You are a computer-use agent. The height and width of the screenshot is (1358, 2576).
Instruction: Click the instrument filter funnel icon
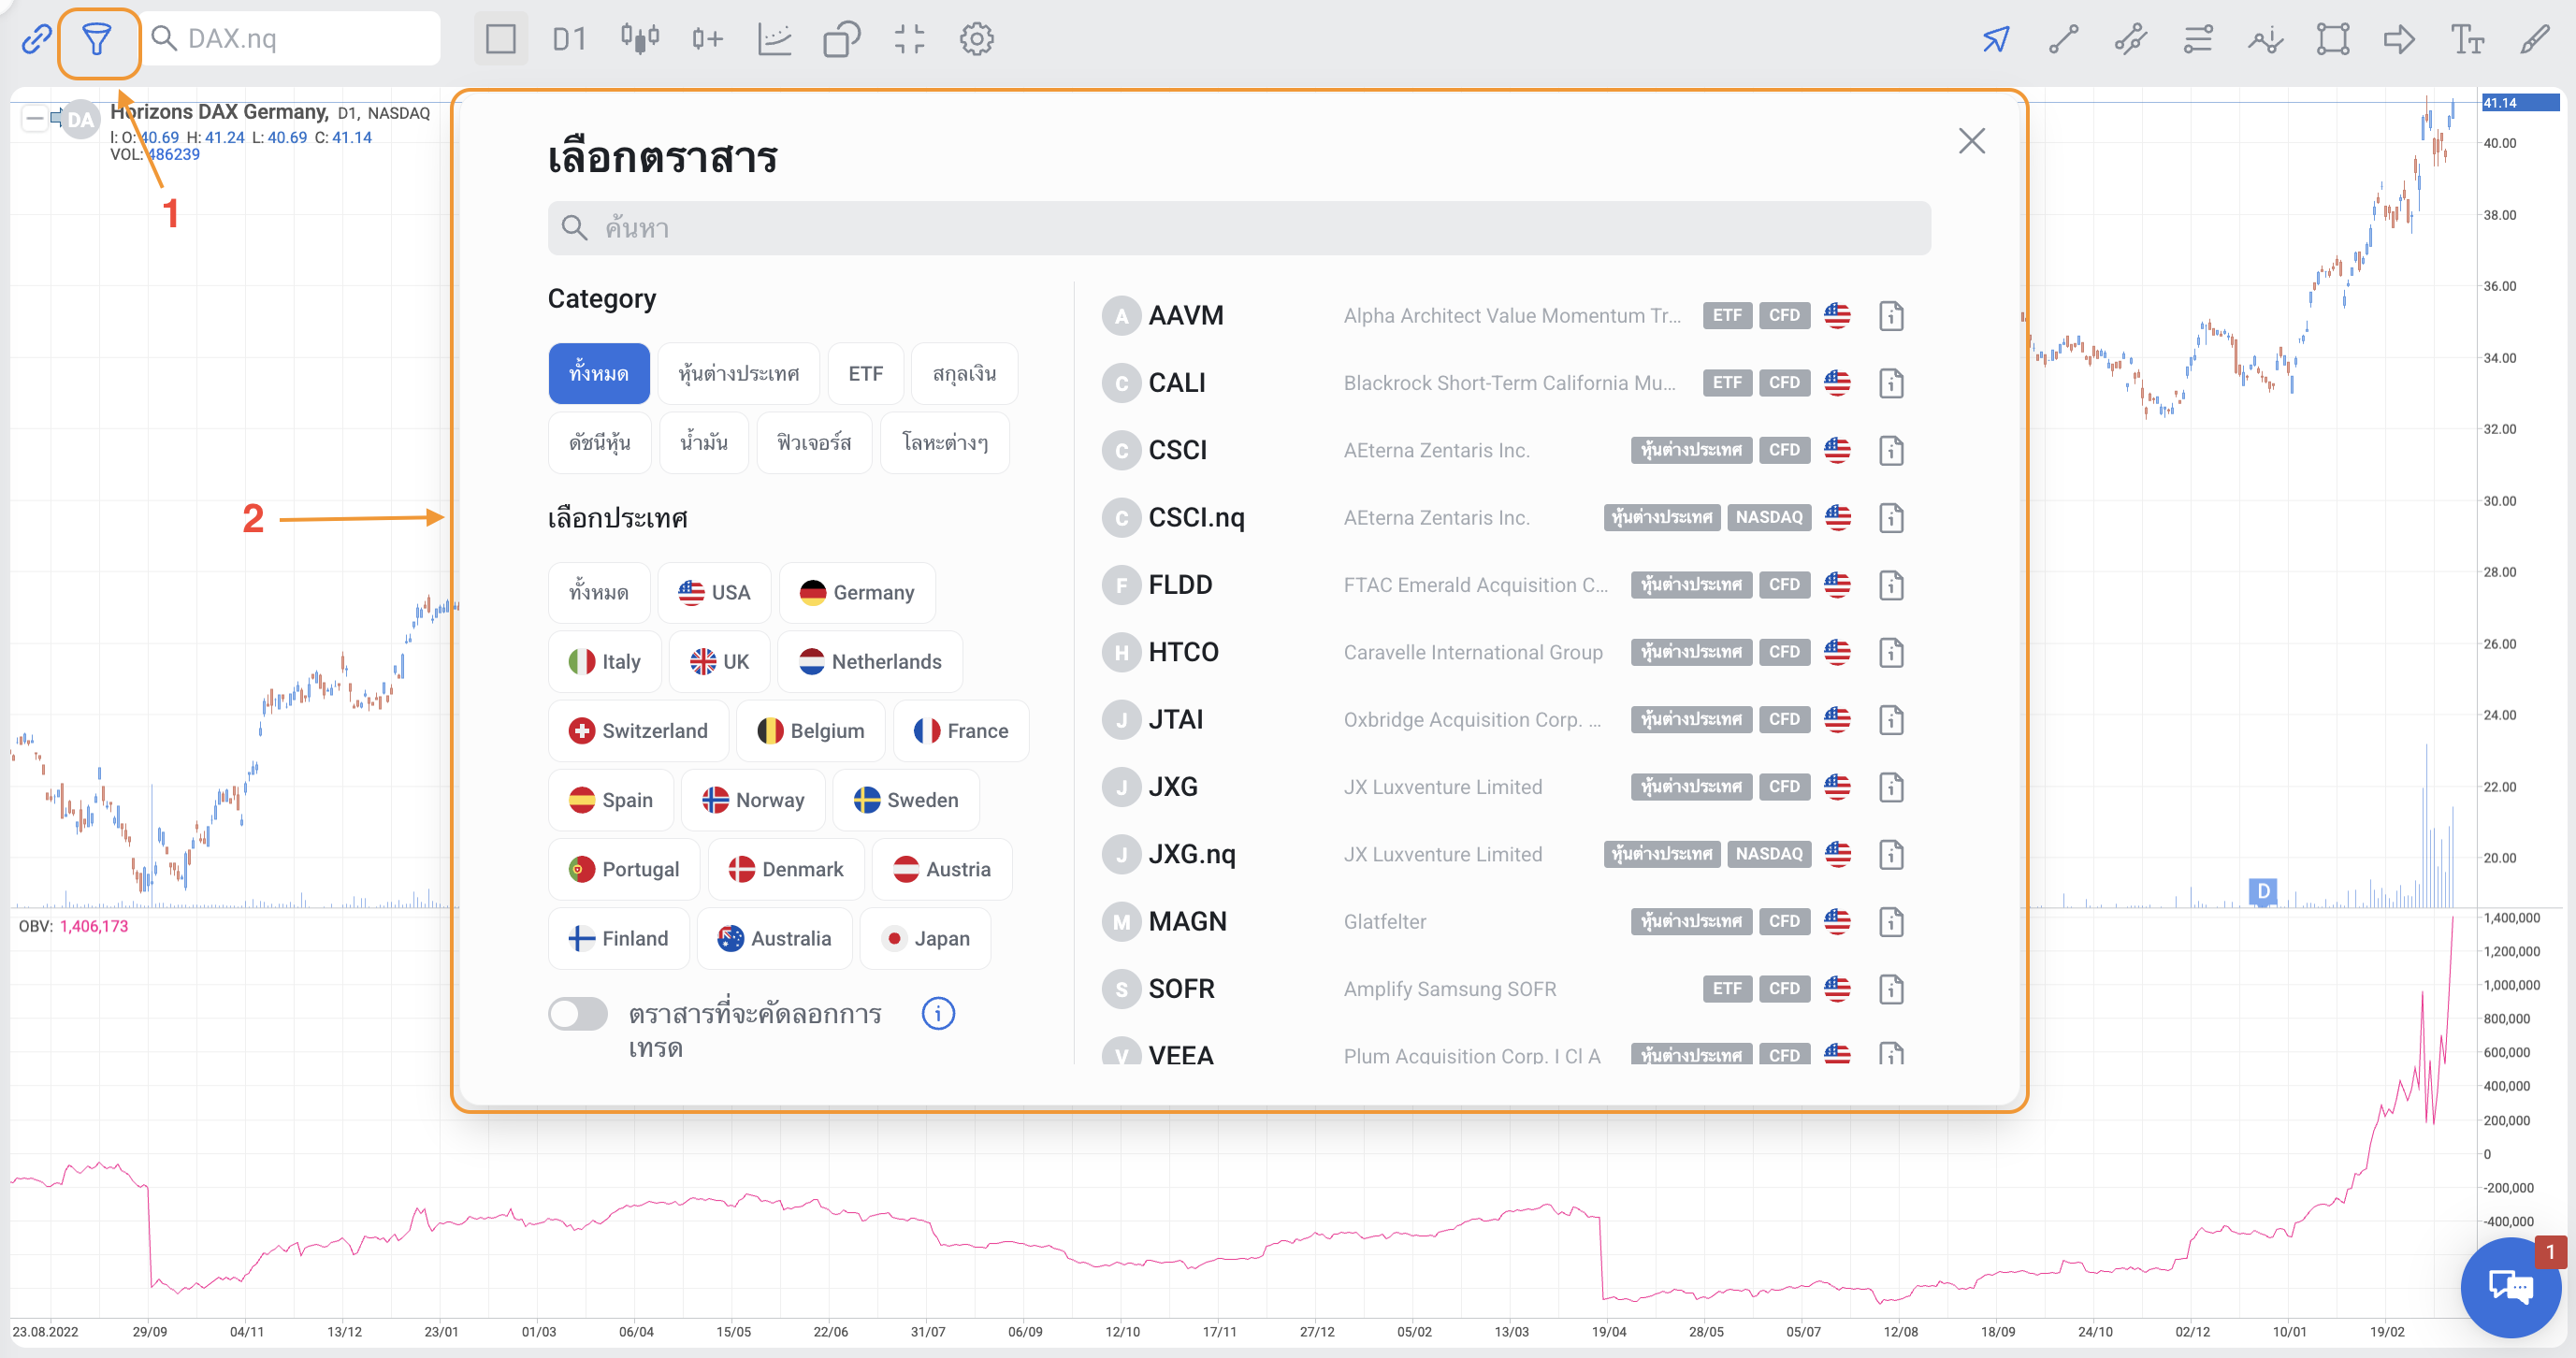tap(97, 40)
